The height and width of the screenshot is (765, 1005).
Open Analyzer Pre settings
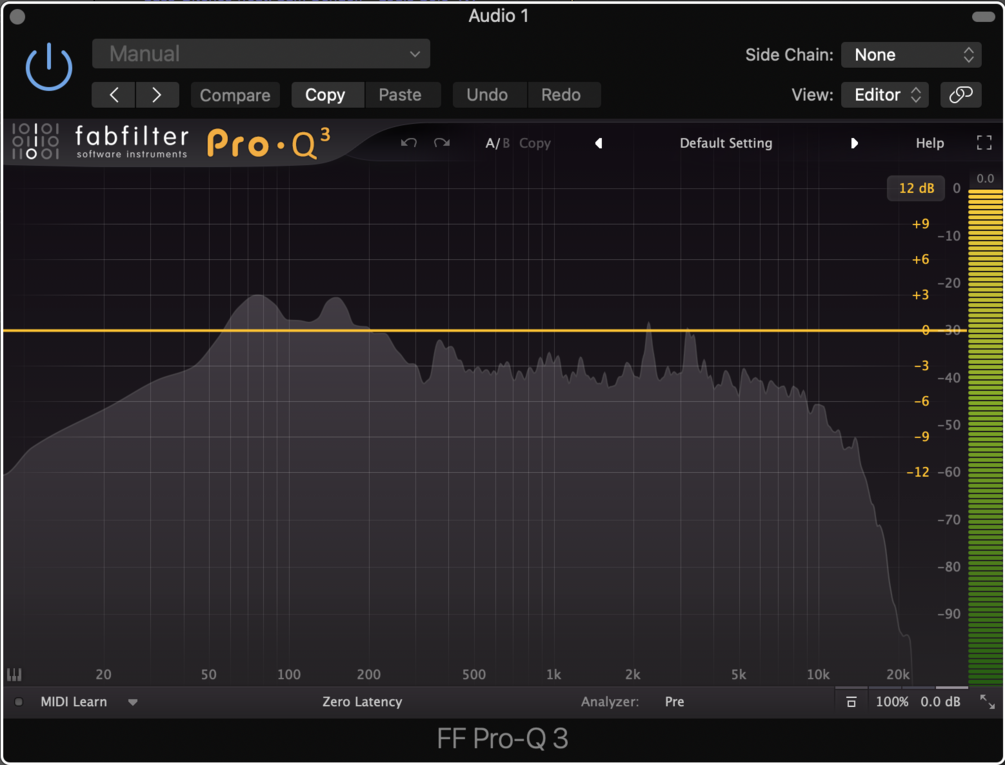674,702
